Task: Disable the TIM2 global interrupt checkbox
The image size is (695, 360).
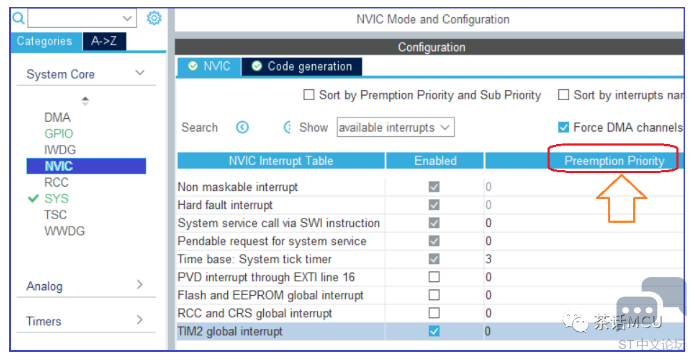Action: tap(434, 331)
